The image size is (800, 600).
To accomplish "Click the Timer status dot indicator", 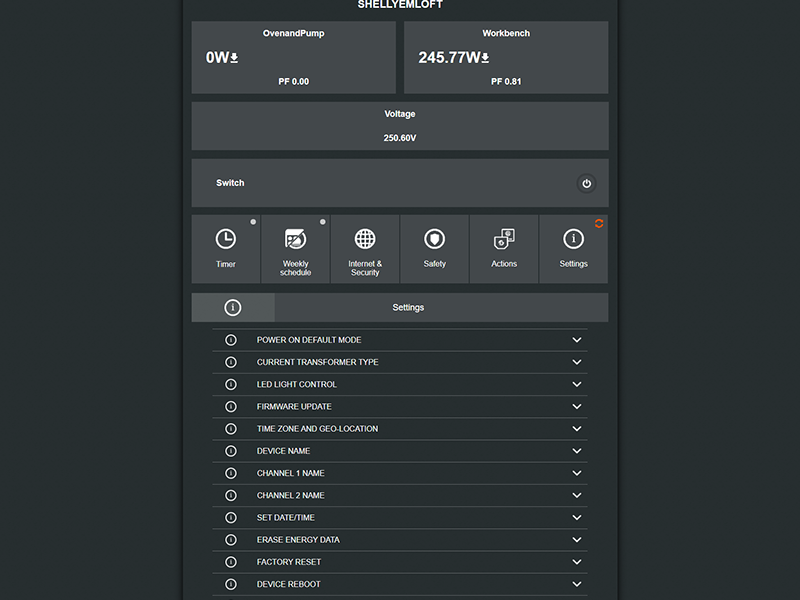I will coord(253,222).
